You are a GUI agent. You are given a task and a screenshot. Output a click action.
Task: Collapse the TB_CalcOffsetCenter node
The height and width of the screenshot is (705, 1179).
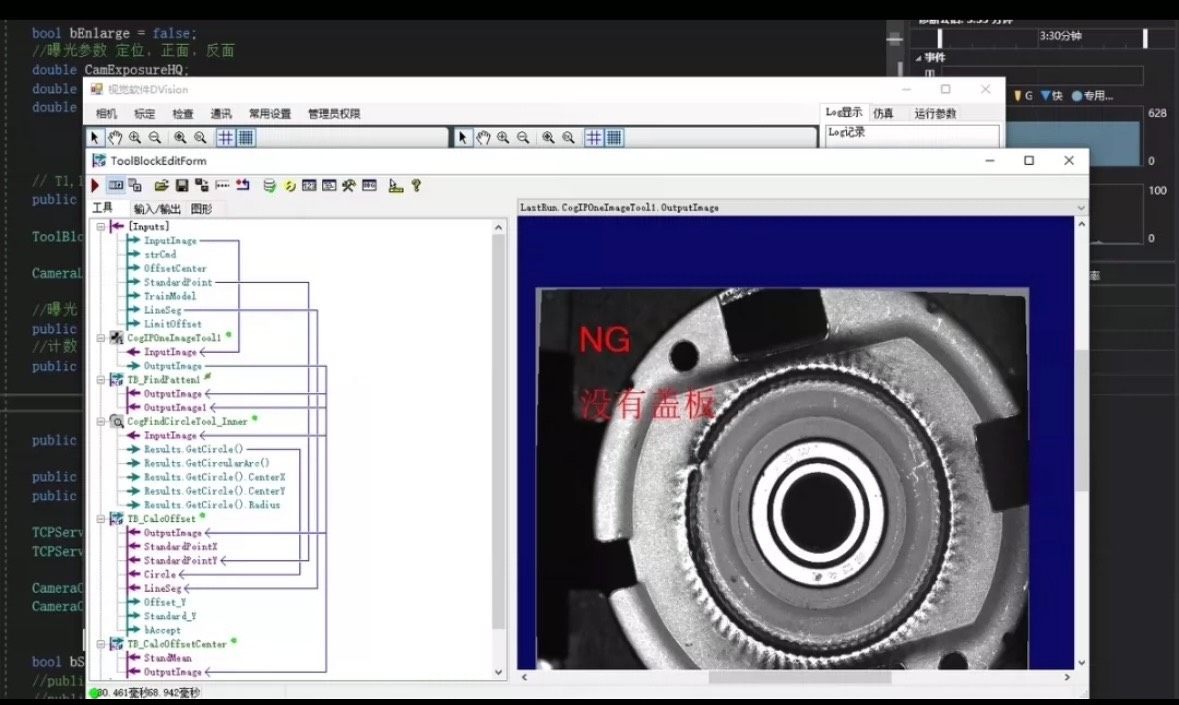pos(101,644)
